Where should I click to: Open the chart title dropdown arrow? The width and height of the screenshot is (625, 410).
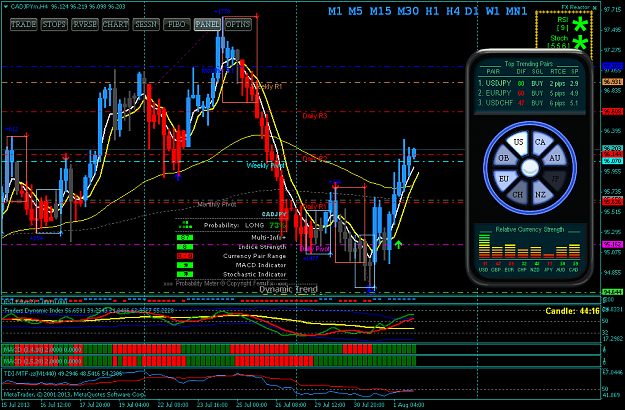point(6,7)
